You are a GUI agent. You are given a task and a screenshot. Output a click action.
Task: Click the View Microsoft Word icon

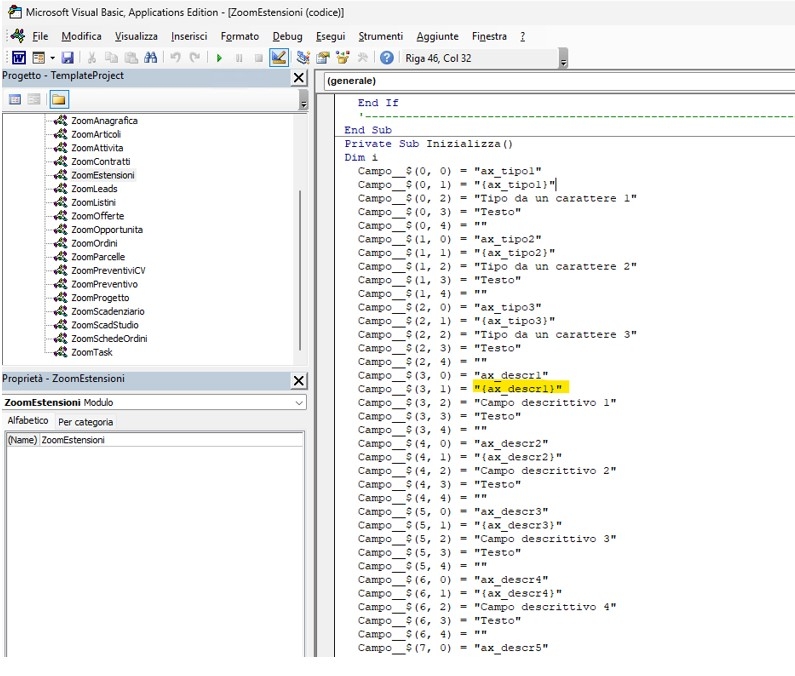(x=18, y=58)
